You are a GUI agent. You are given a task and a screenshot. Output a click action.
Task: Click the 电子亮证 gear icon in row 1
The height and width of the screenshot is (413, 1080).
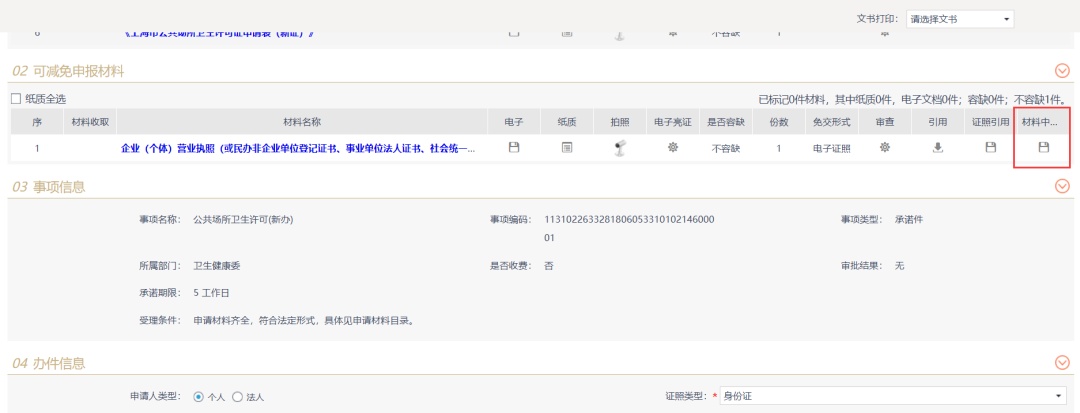click(673, 148)
